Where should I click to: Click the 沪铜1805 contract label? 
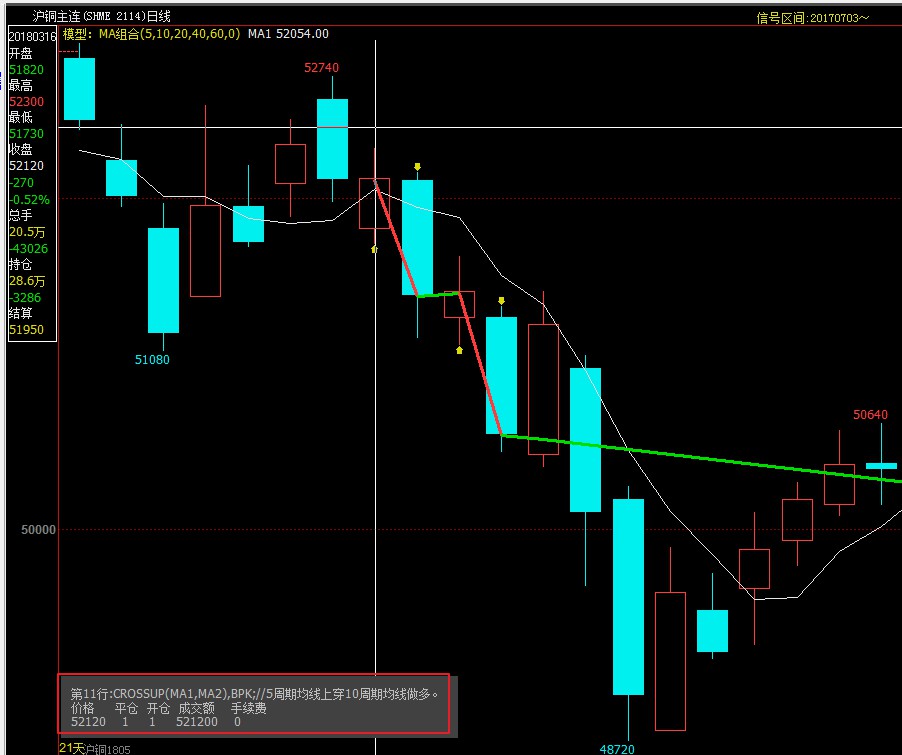click(x=108, y=750)
